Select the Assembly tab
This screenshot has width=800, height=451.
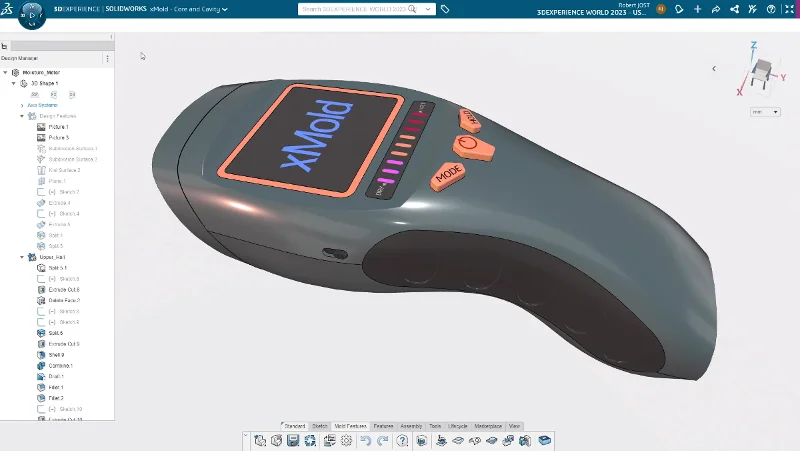click(411, 426)
